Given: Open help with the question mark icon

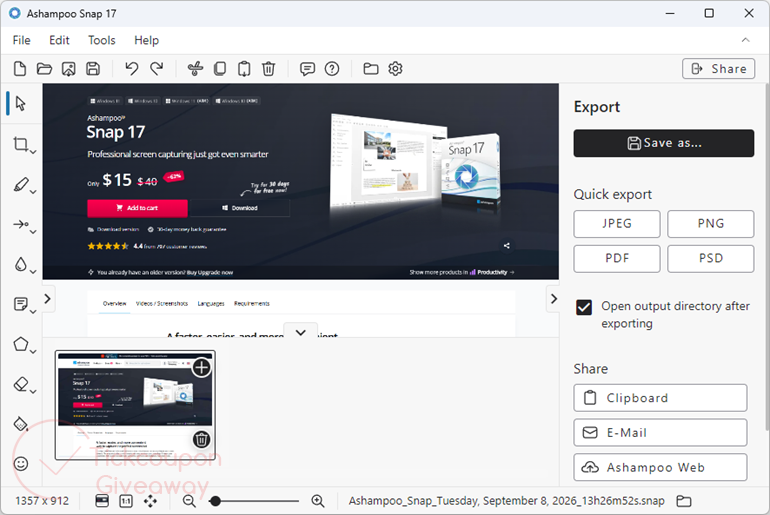Looking at the screenshot, I should tap(332, 69).
